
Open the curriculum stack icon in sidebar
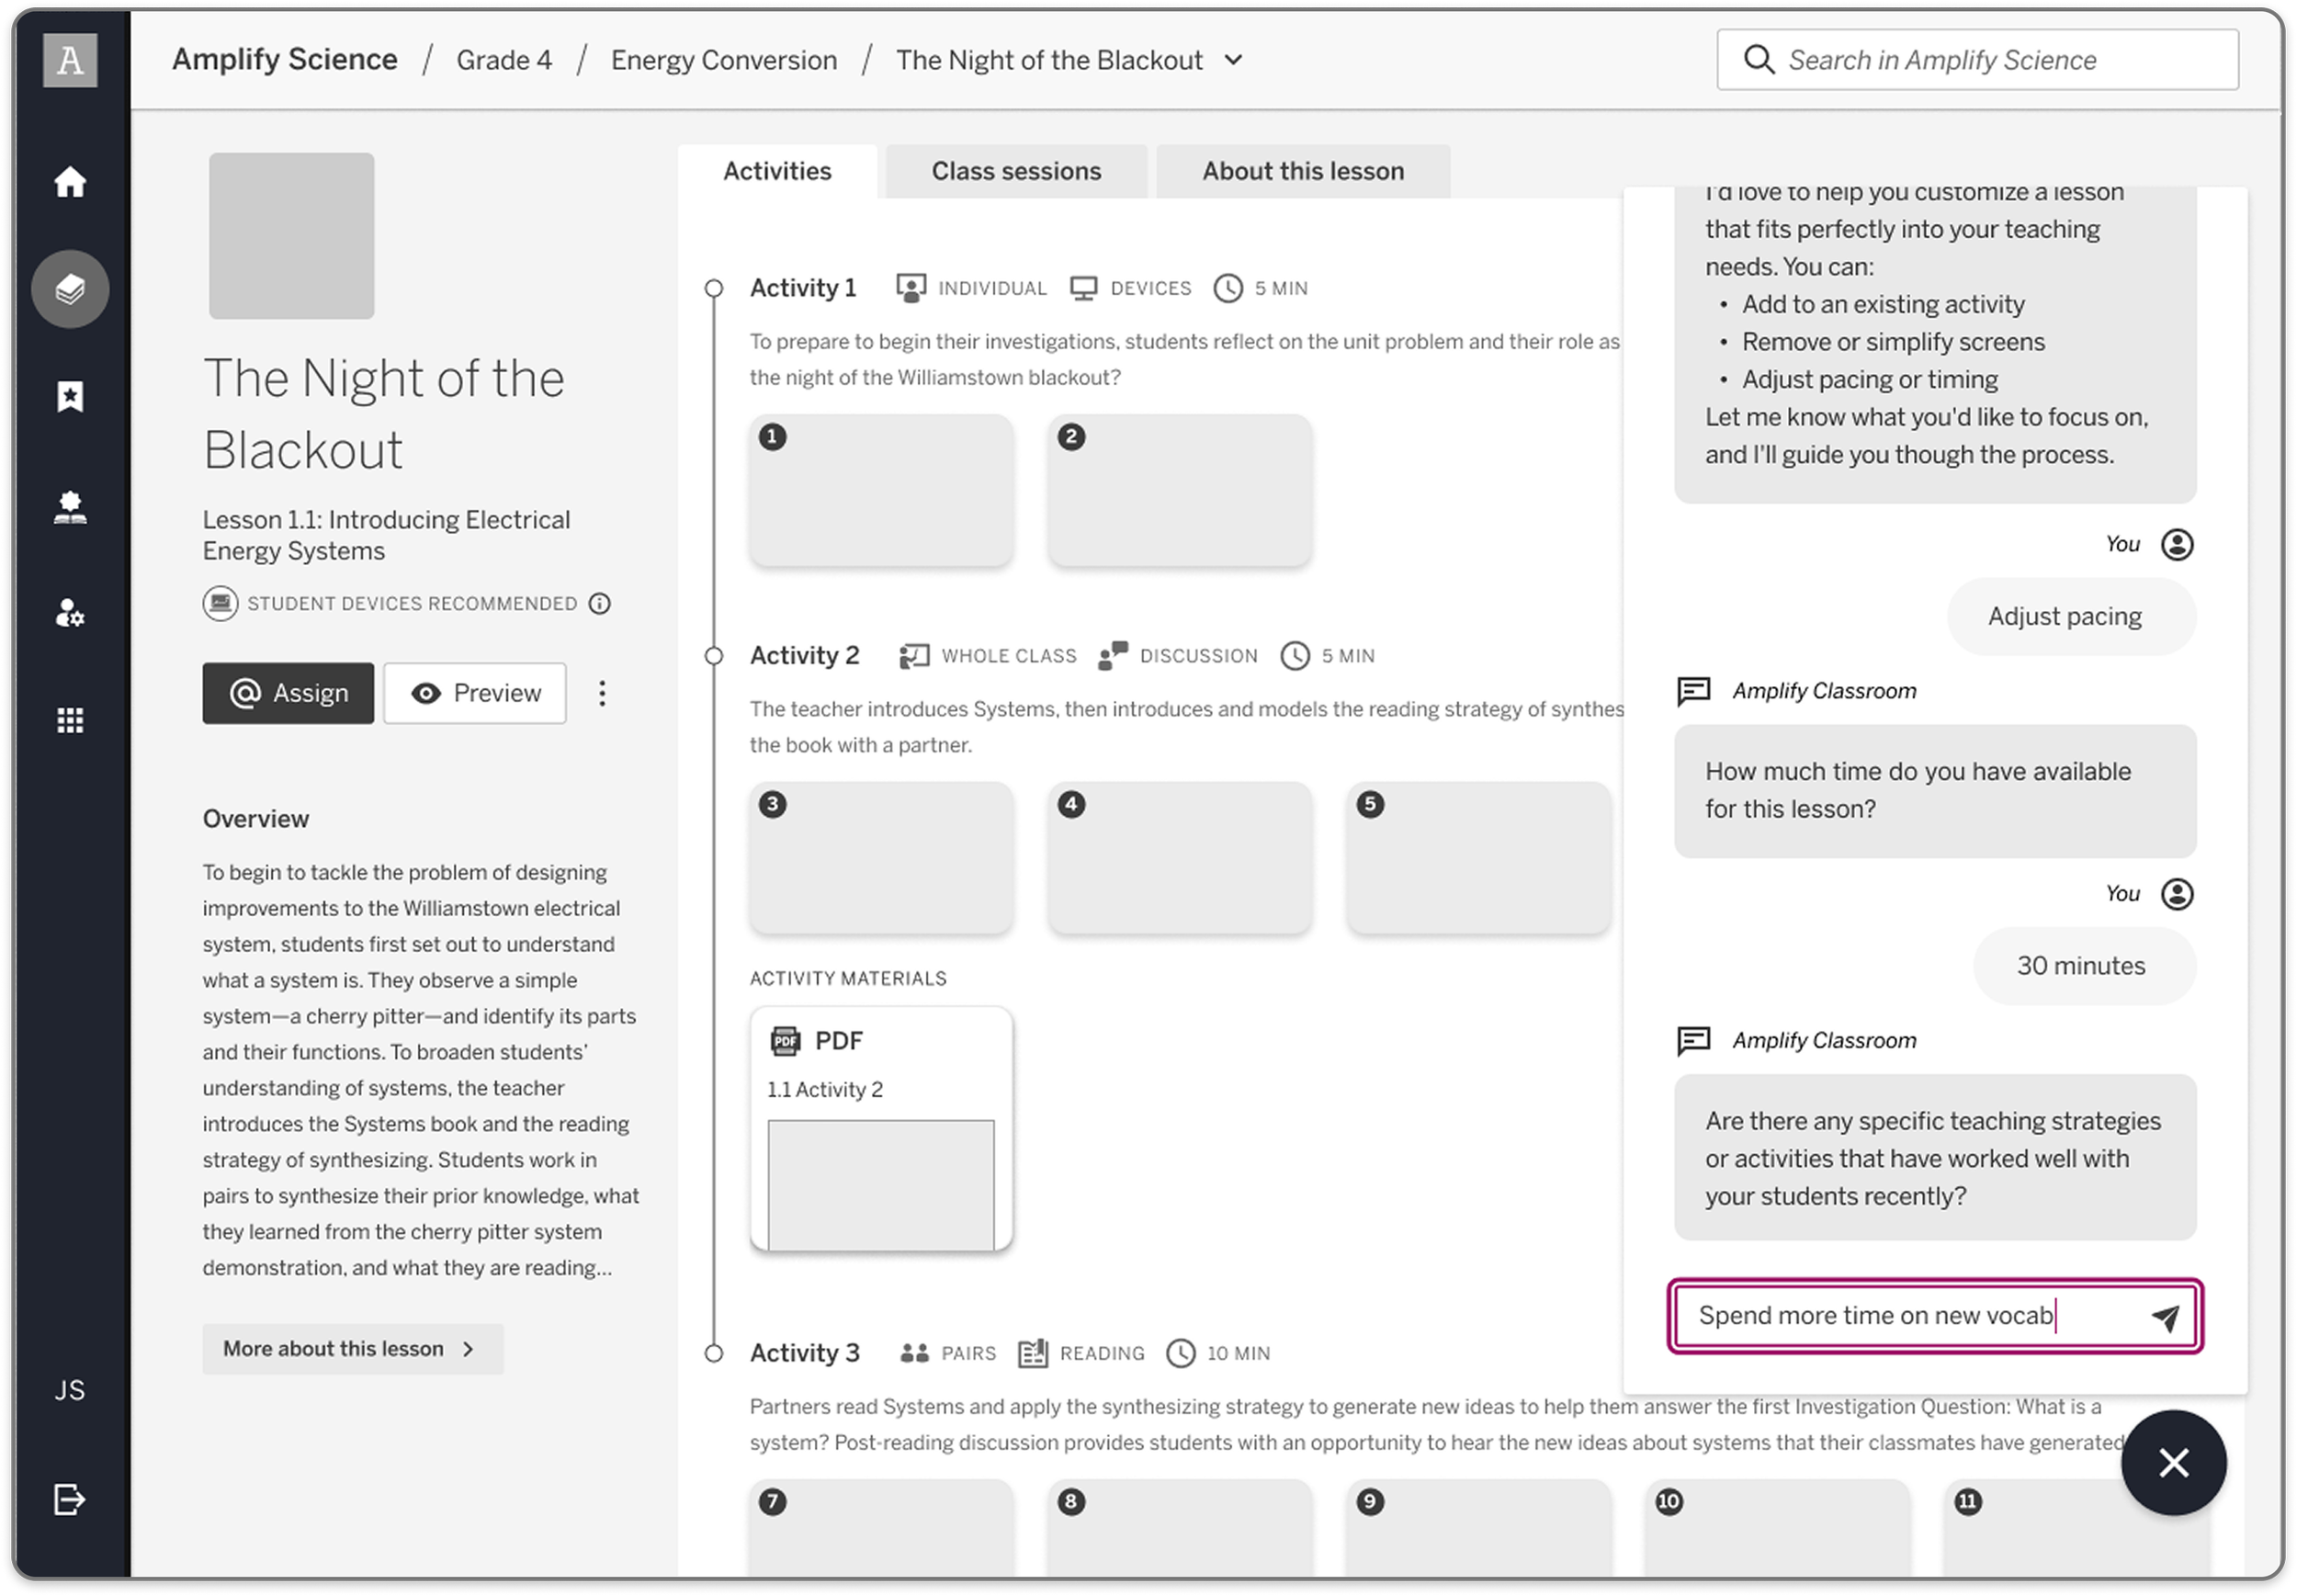pyautogui.click(x=70, y=289)
